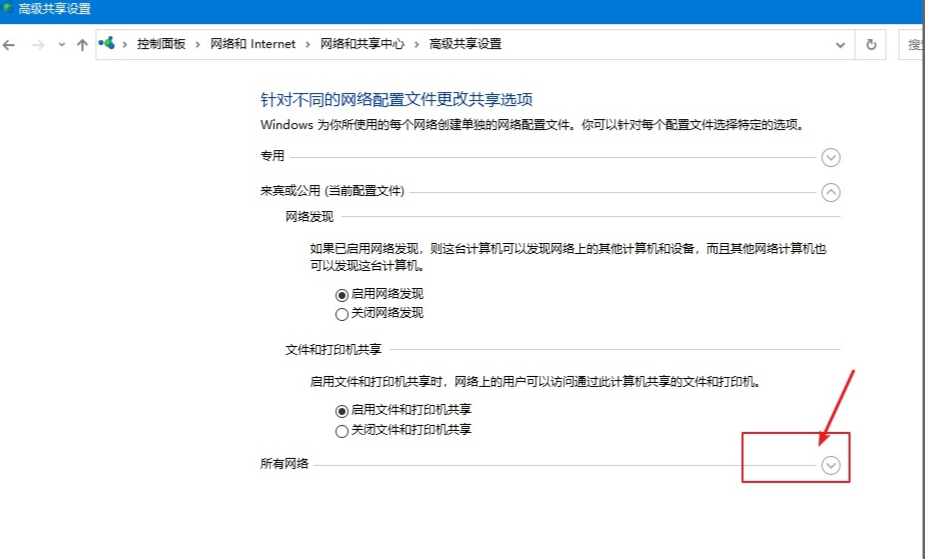Image resolution: width=925 pixels, height=559 pixels.
Task: Click the refresh button beside address bar
Action: coord(871,45)
